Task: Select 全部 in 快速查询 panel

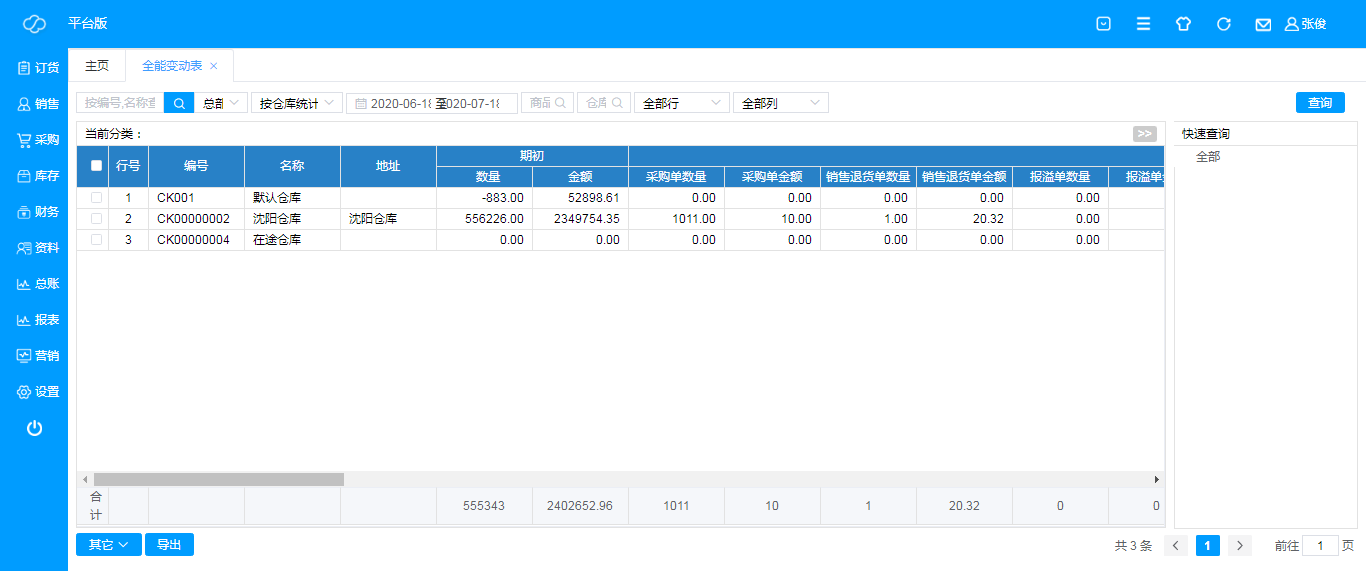Action: click(1208, 157)
